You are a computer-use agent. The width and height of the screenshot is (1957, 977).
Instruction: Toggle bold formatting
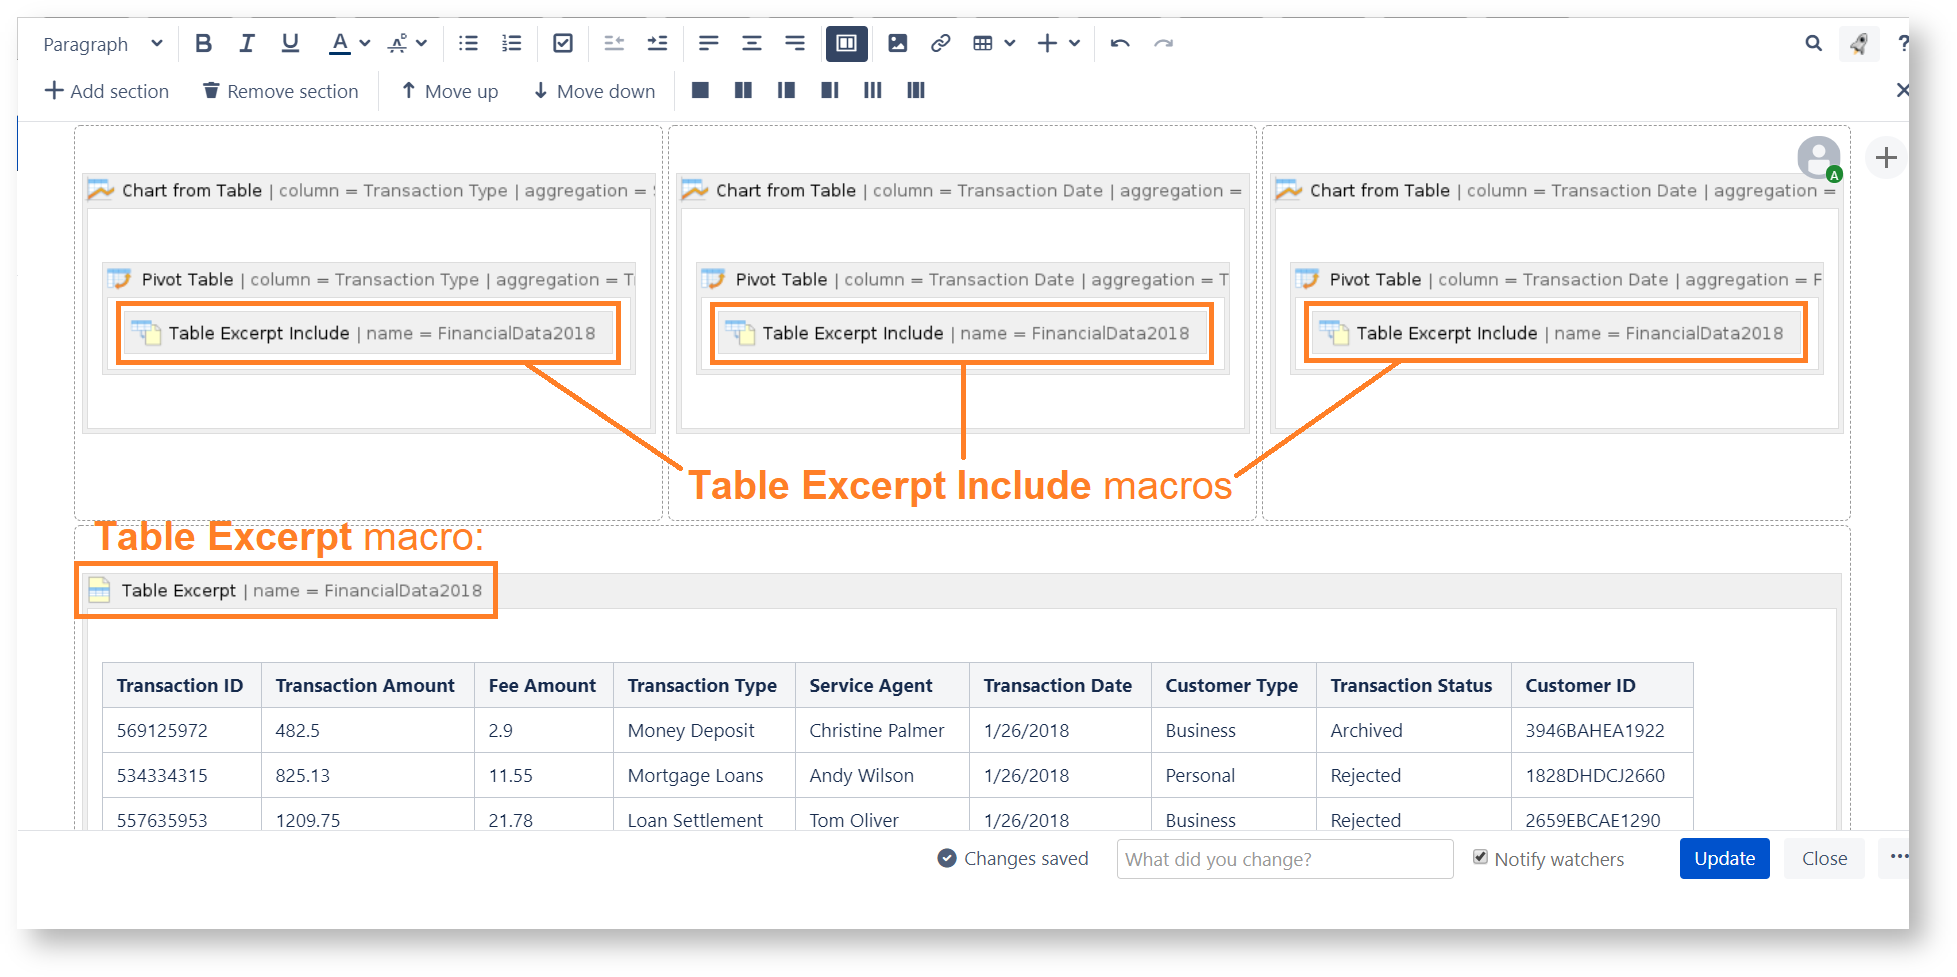[203, 43]
